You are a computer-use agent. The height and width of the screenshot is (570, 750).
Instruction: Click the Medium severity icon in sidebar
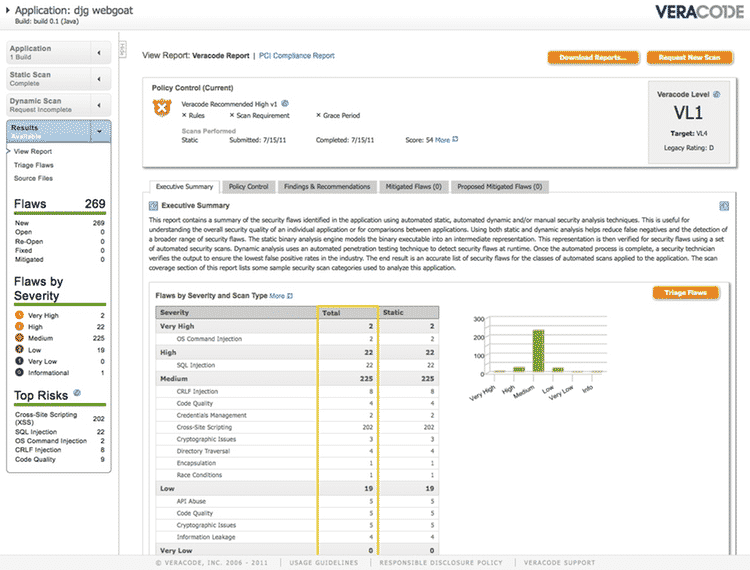[19, 338]
